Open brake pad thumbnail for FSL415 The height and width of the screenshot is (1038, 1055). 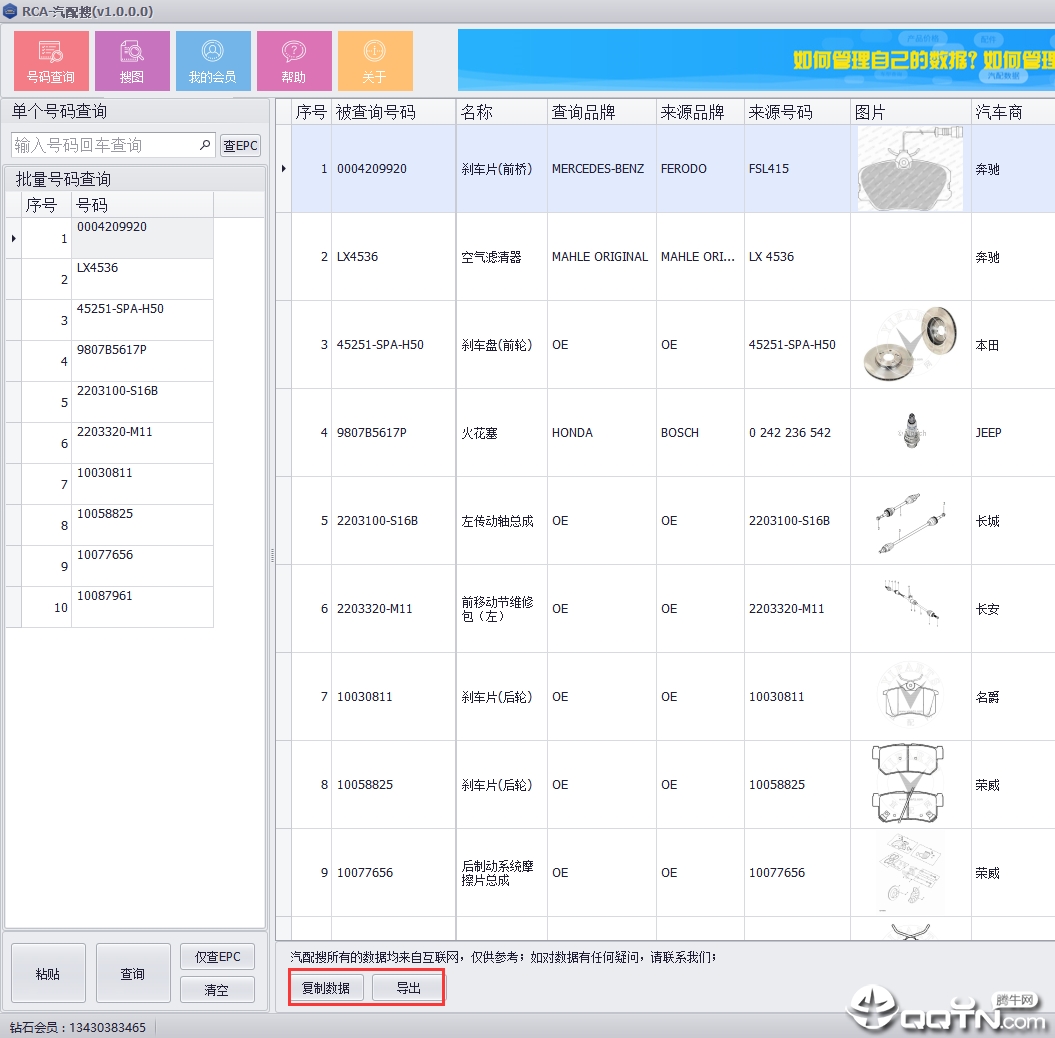coord(910,169)
